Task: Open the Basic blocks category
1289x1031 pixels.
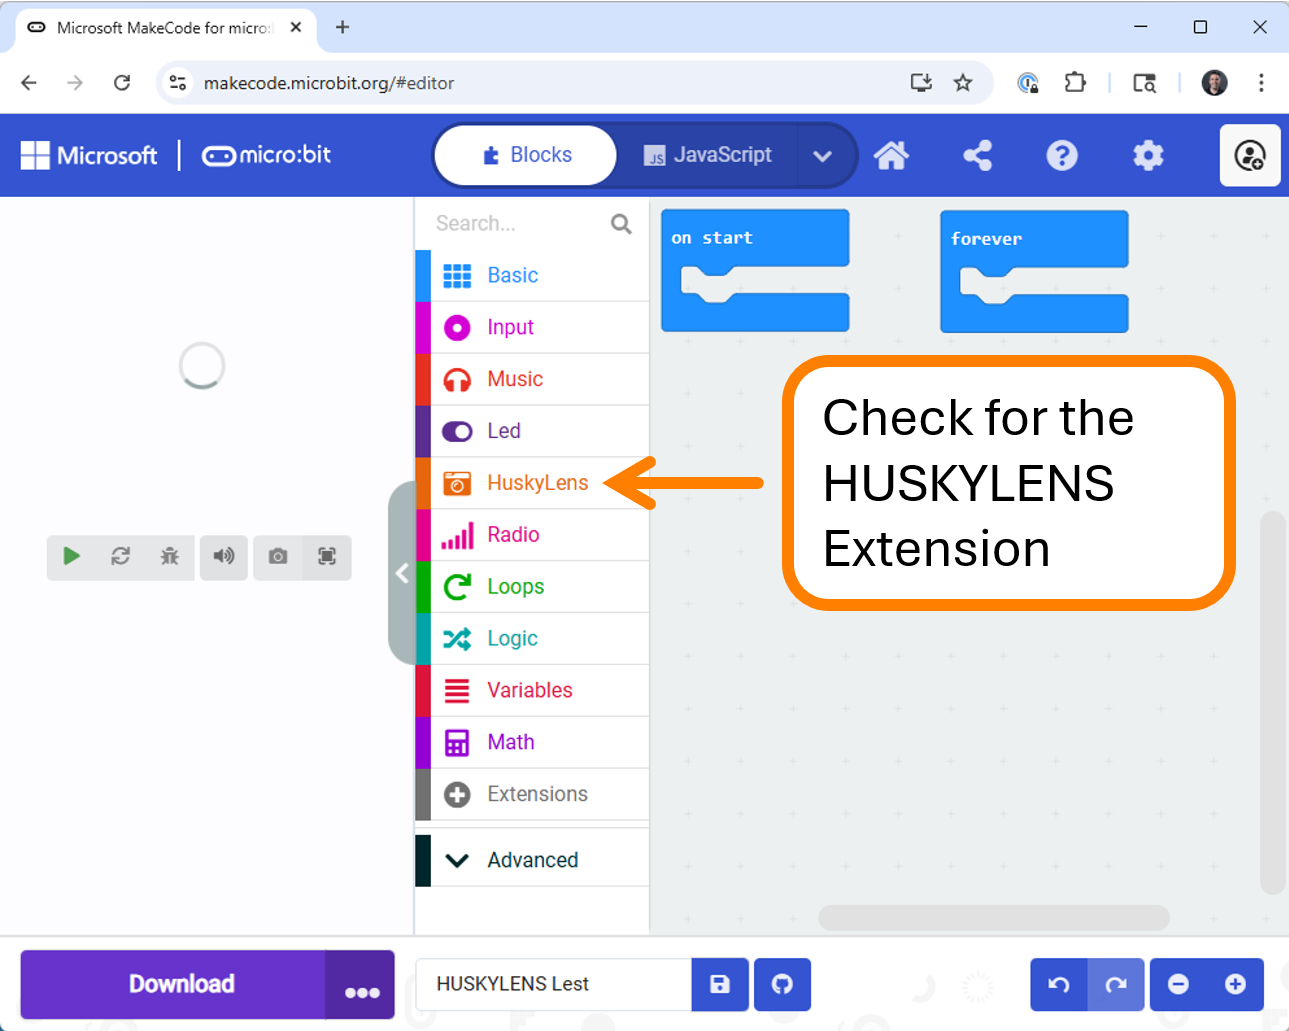Action: click(532, 275)
